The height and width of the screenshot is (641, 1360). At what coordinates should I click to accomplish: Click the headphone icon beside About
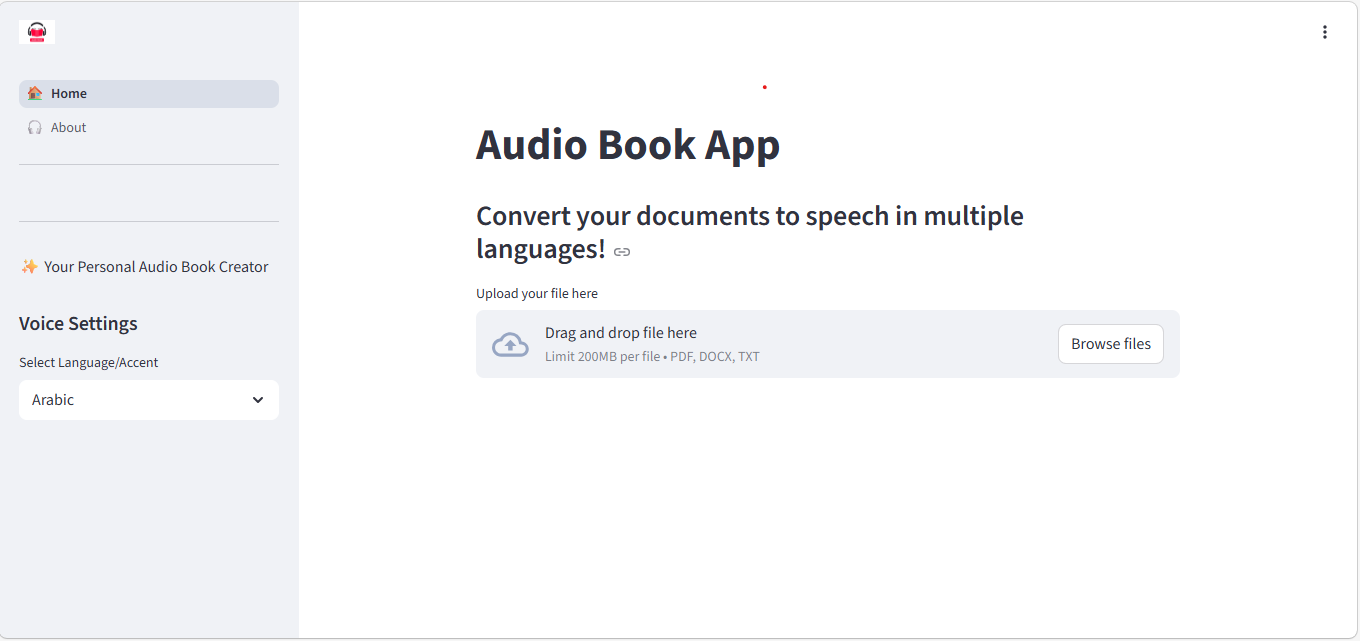coord(35,127)
